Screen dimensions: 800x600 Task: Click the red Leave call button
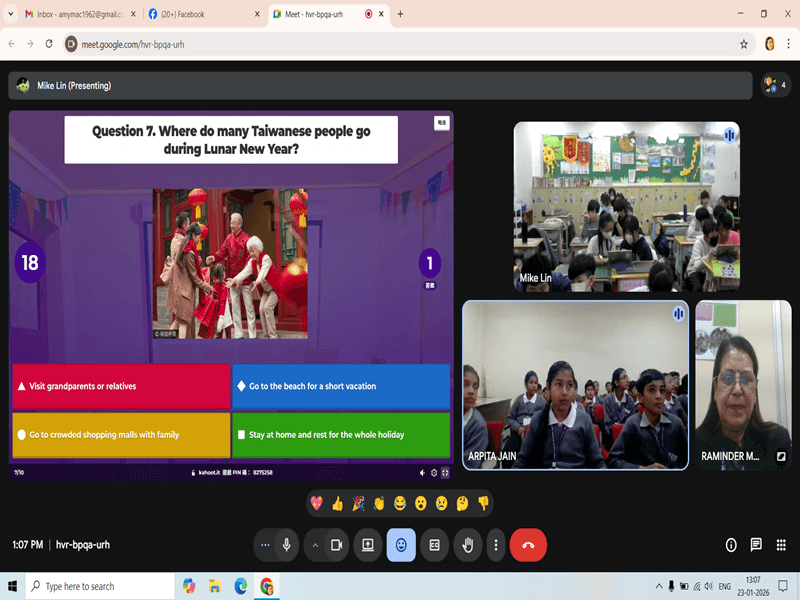528,545
